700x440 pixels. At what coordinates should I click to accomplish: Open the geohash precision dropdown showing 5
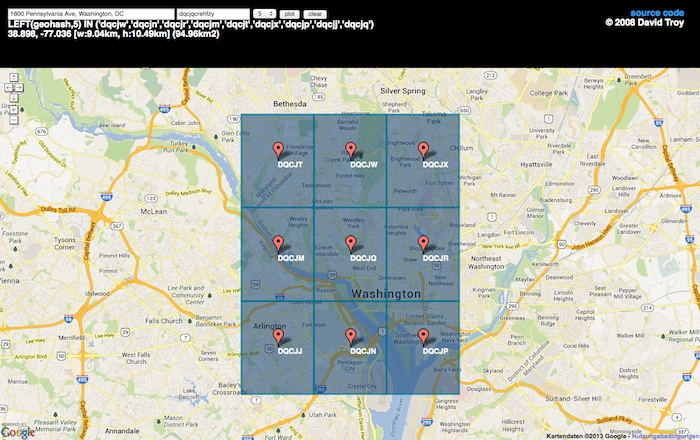tap(265, 14)
